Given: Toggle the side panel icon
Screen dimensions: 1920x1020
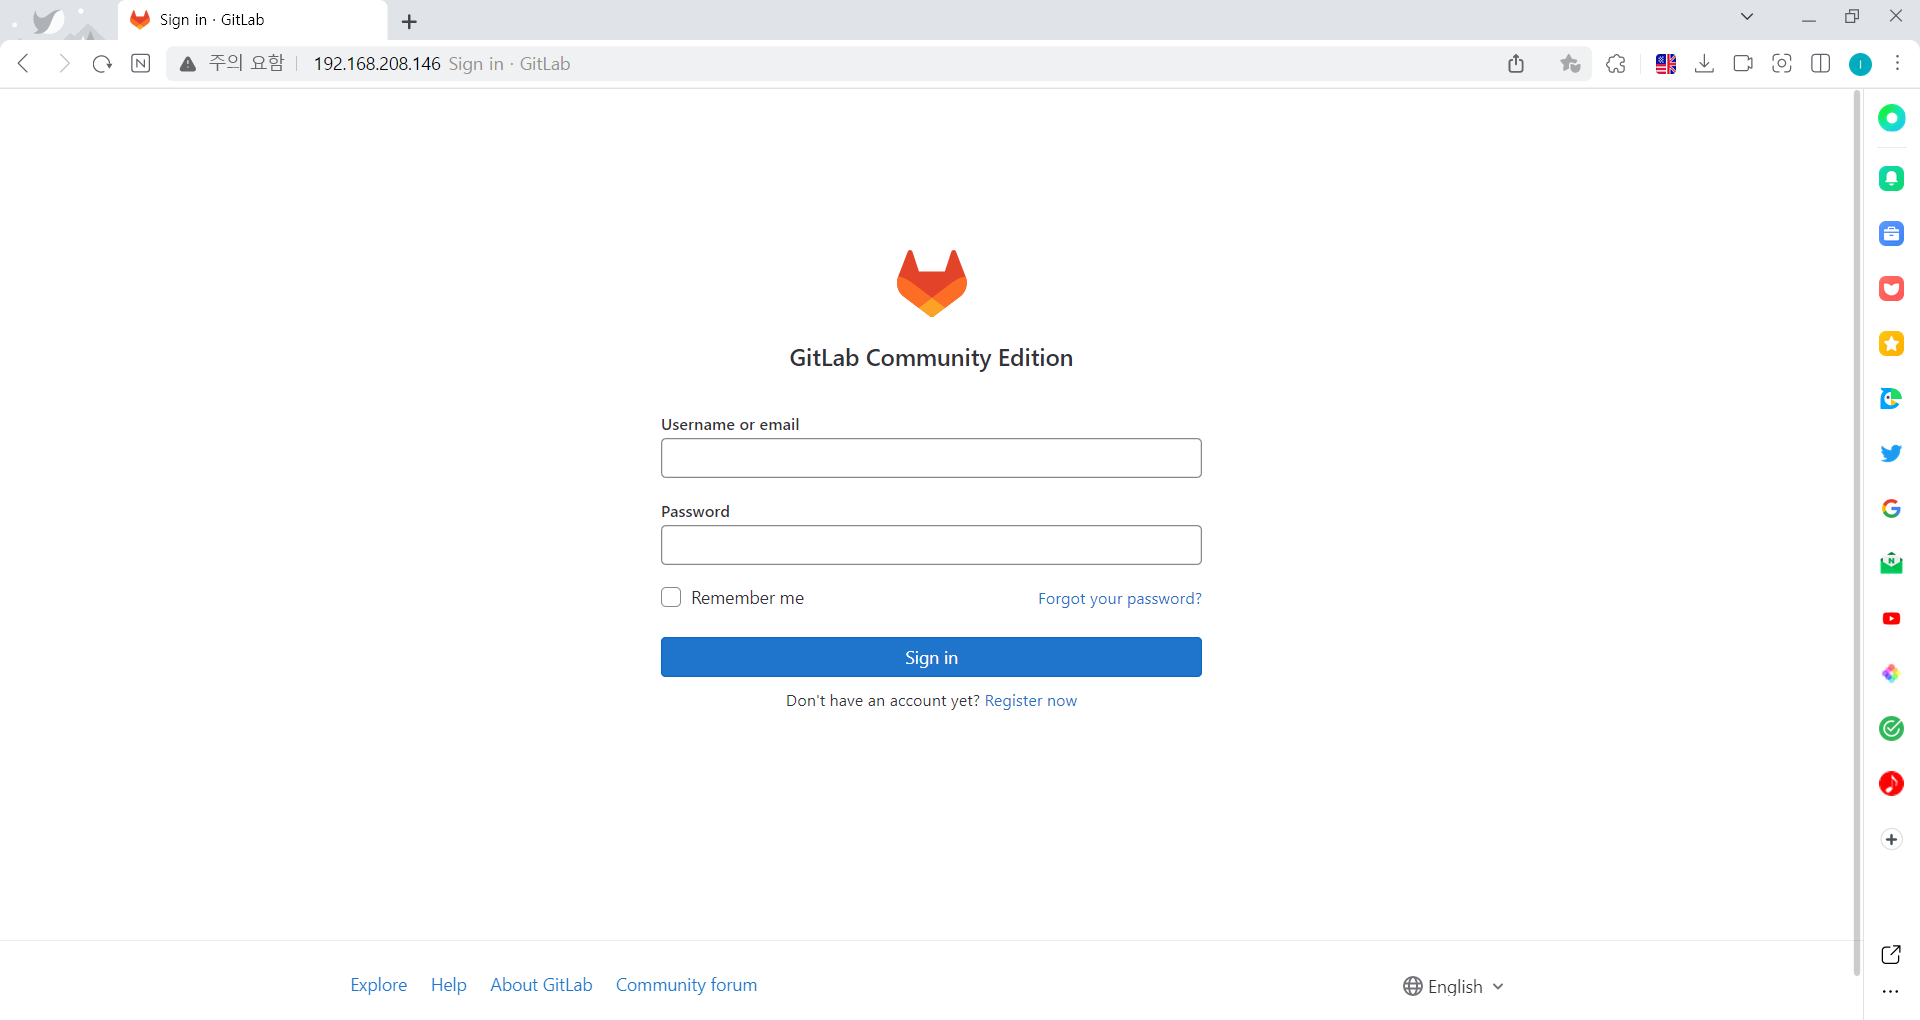Looking at the screenshot, I should point(1821,64).
